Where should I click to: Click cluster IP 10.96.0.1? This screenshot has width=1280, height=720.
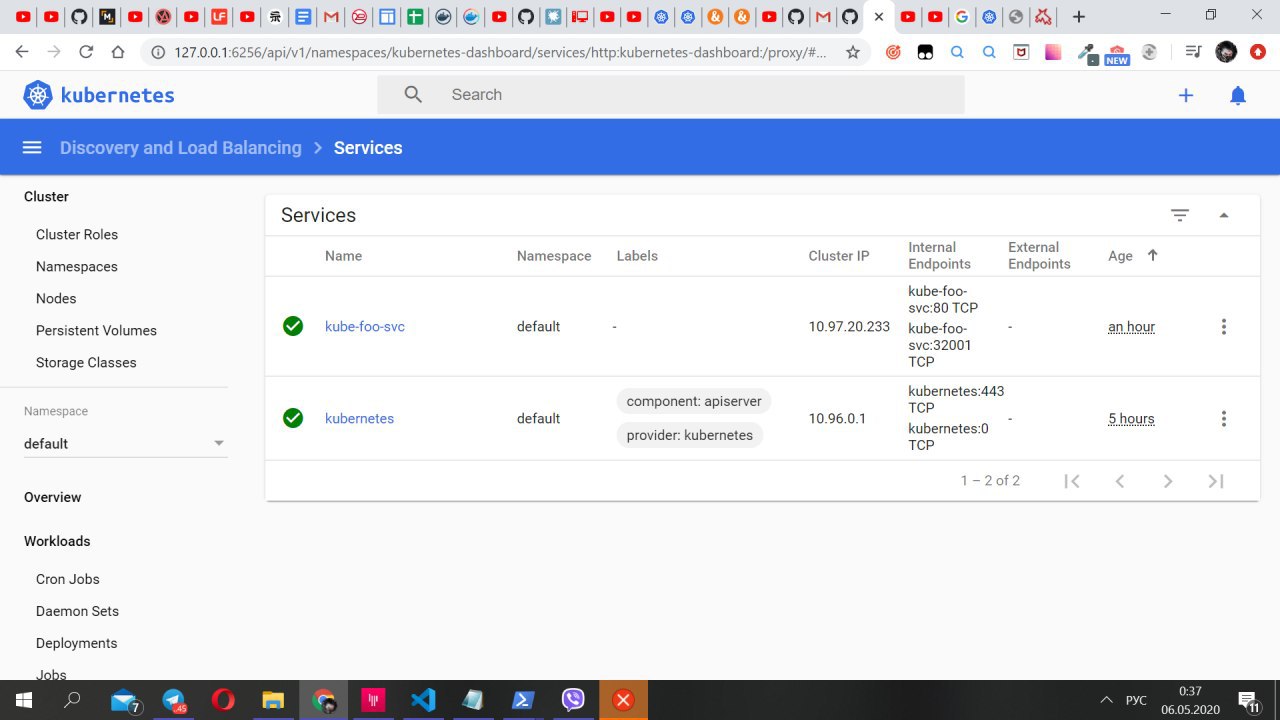[x=837, y=418]
